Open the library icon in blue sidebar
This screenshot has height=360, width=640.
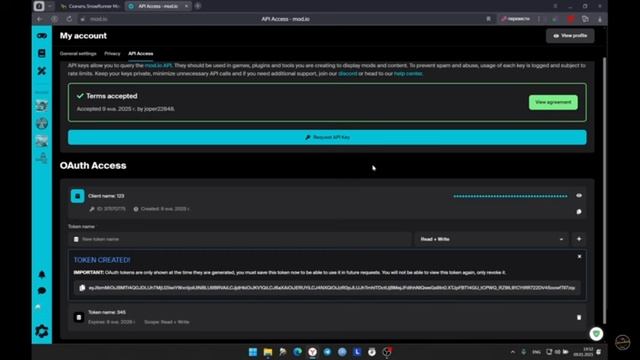coord(42,53)
